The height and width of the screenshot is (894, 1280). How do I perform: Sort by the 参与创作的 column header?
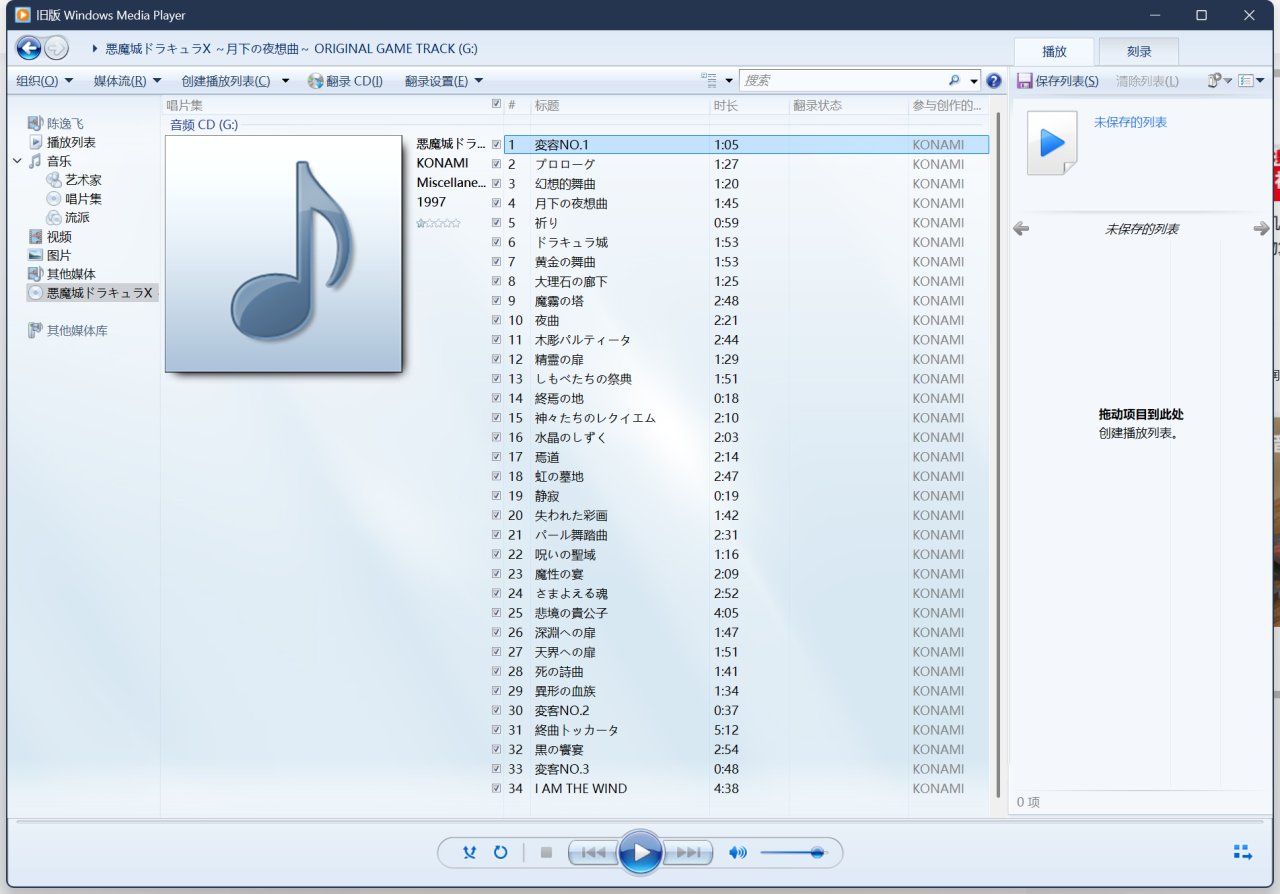(947, 105)
